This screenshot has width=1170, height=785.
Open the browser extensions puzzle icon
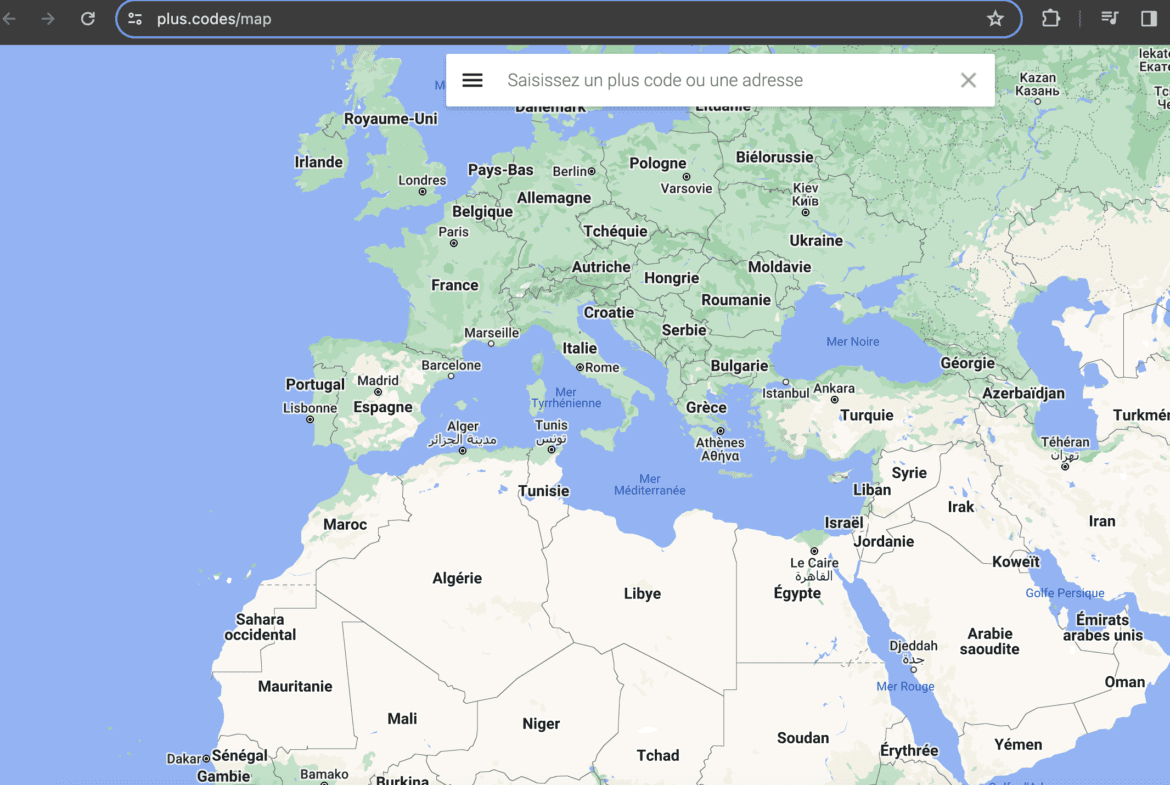pos(1050,18)
